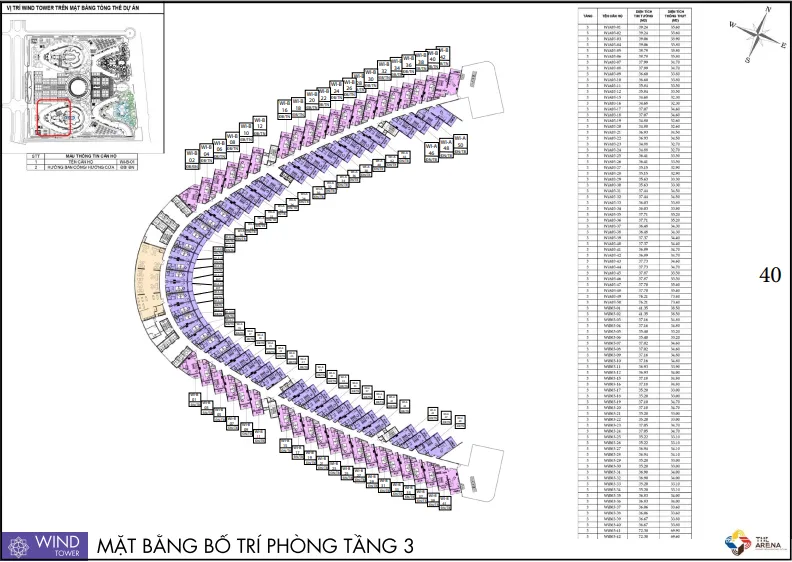Image resolution: width=792 pixels, height=562 pixels.
Task: Select apartment label WI-B 16
Action: (284, 110)
